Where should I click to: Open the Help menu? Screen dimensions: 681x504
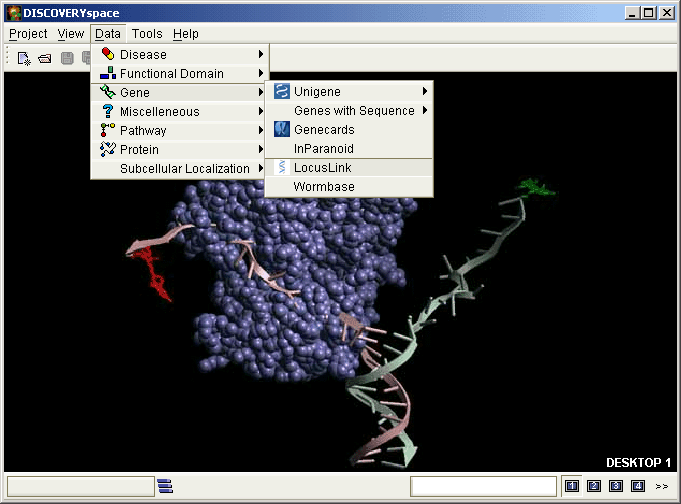185,34
